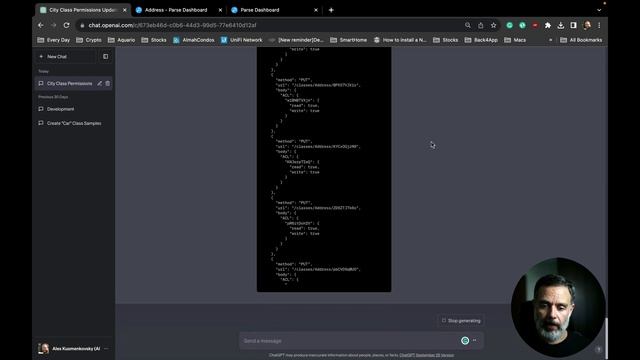
Task: Open the Create "Car" Class Samples chat
Action: pyautogui.click(x=73, y=123)
